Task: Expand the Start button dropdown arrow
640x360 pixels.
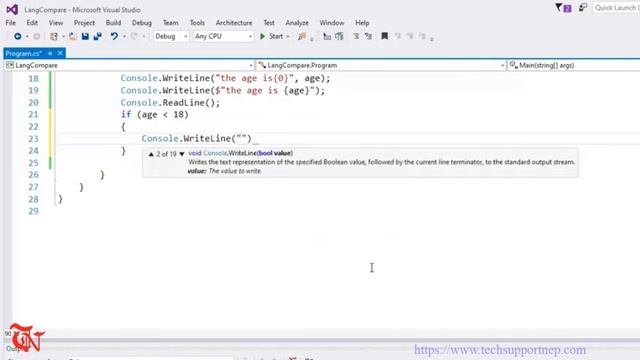Action: click(x=288, y=36)
